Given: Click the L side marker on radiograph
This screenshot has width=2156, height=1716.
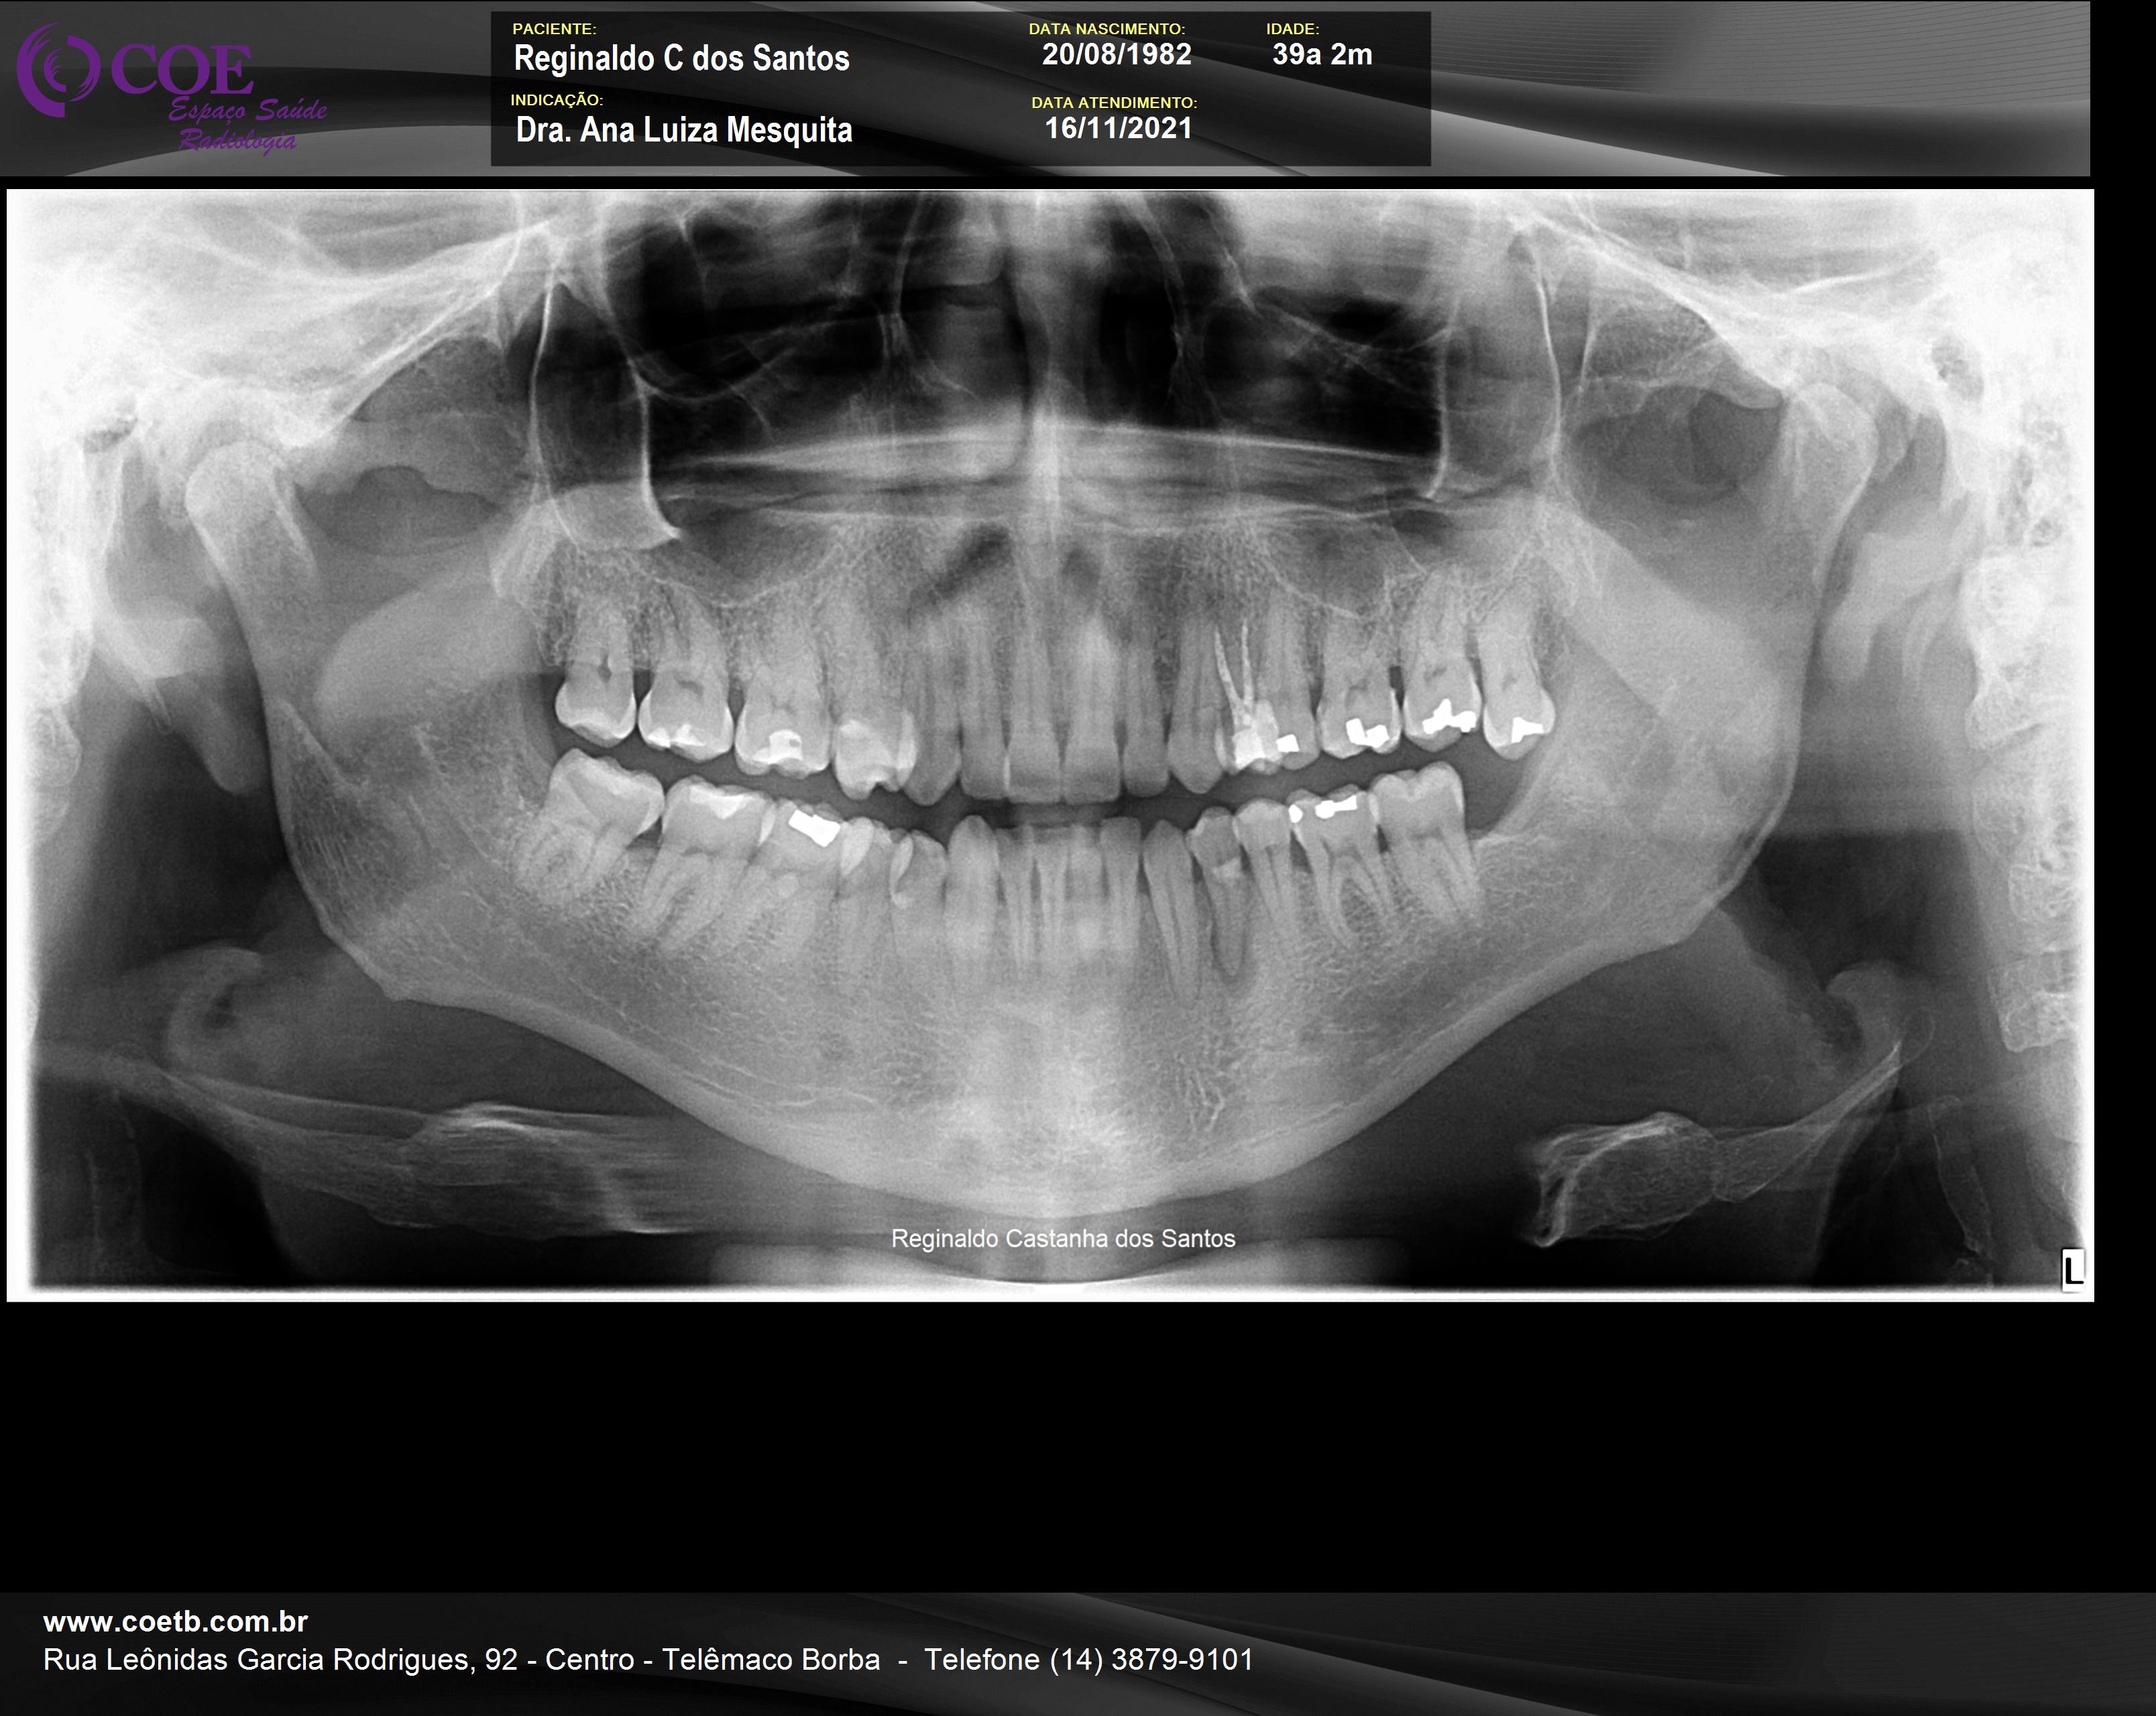Looking at the screenshot, I should click(2073, 1270).
